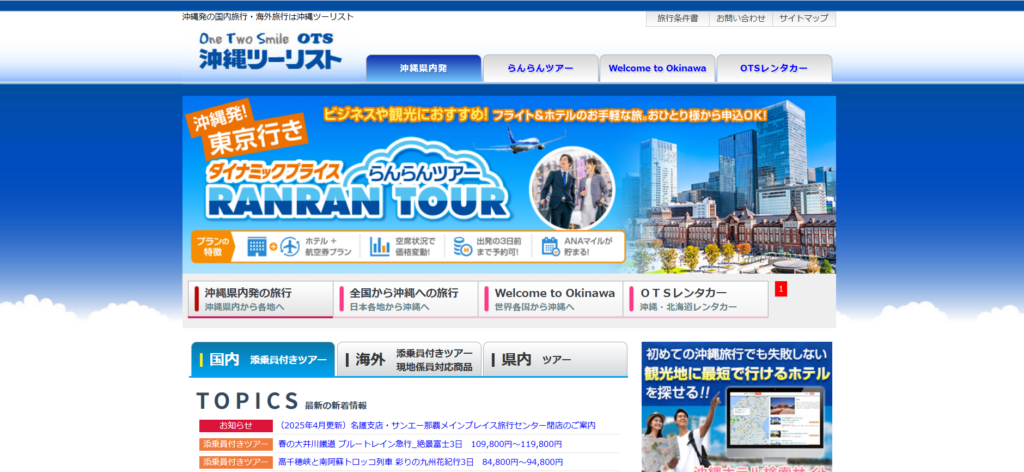Open the OTSレンタカー top navigation tab

tap(773, 69)
